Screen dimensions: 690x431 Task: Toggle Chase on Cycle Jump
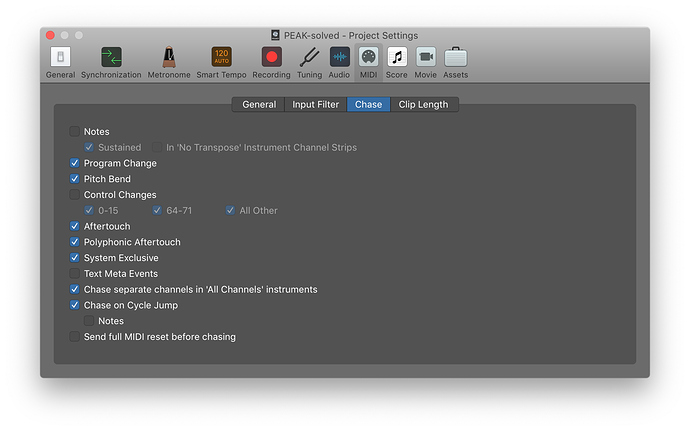[75, 305]
